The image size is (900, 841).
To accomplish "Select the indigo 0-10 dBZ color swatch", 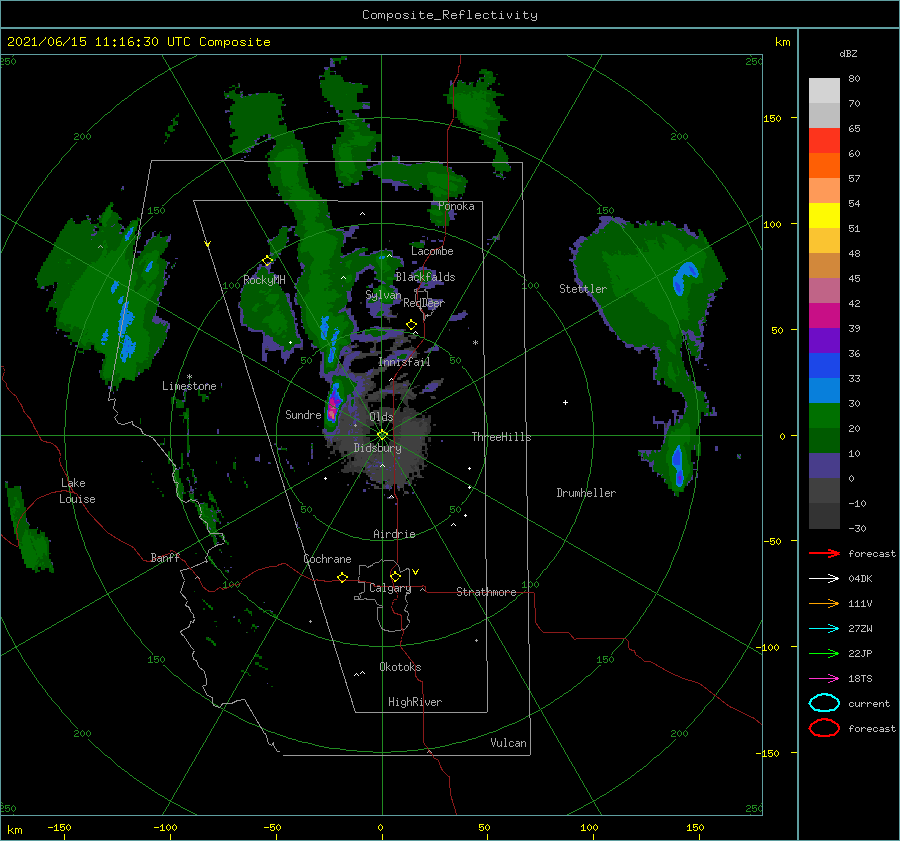I will point(824,466).
